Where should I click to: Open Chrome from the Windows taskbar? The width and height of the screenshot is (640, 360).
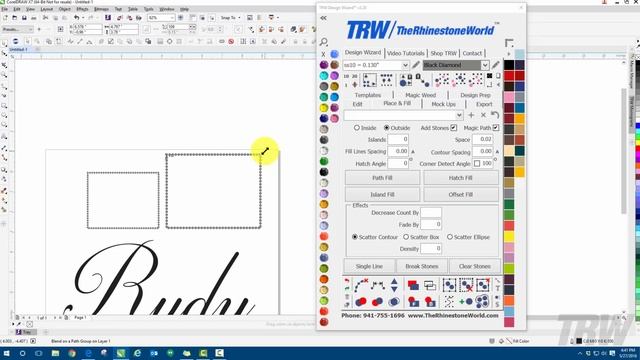point(72,353)
